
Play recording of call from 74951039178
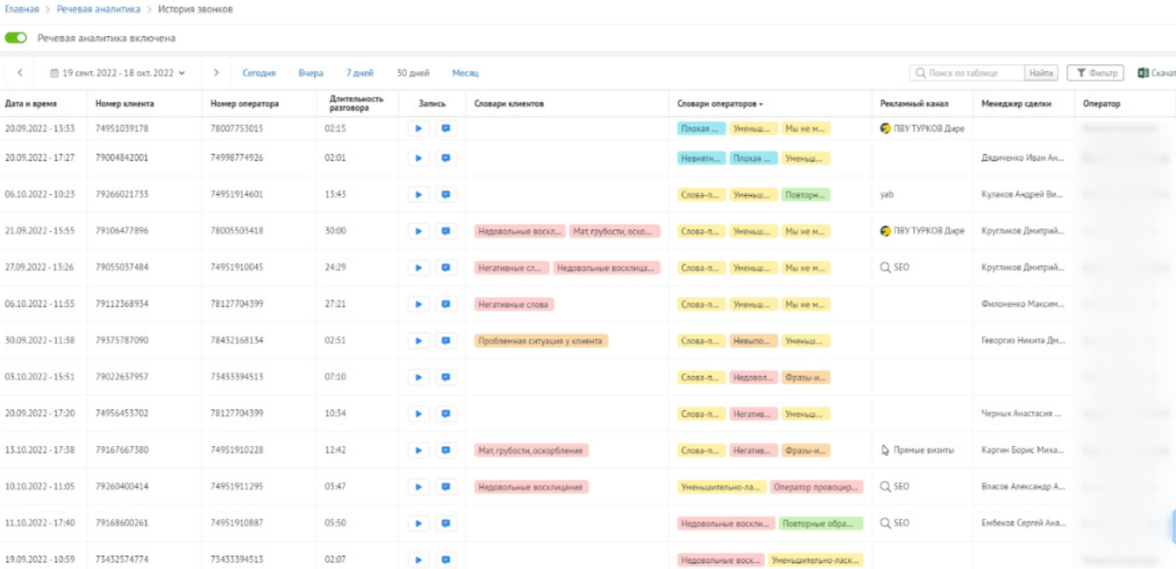point(418,129)
